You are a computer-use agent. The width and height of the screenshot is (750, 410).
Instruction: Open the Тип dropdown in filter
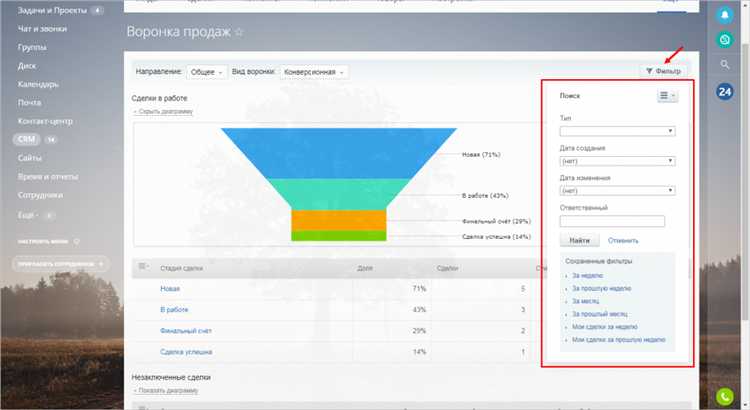[617, 131]
